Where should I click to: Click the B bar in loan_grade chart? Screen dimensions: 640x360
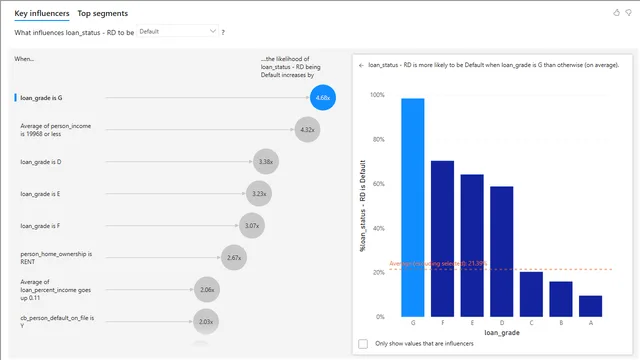pyautogui.click(x=561, y=299)
